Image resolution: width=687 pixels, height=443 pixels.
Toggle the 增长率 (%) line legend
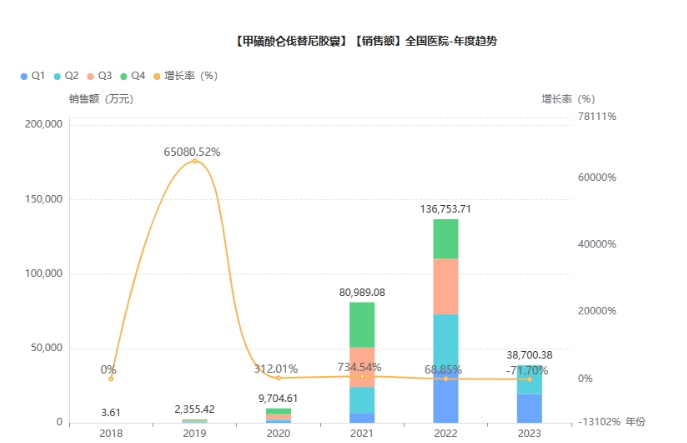coord(187,75)
